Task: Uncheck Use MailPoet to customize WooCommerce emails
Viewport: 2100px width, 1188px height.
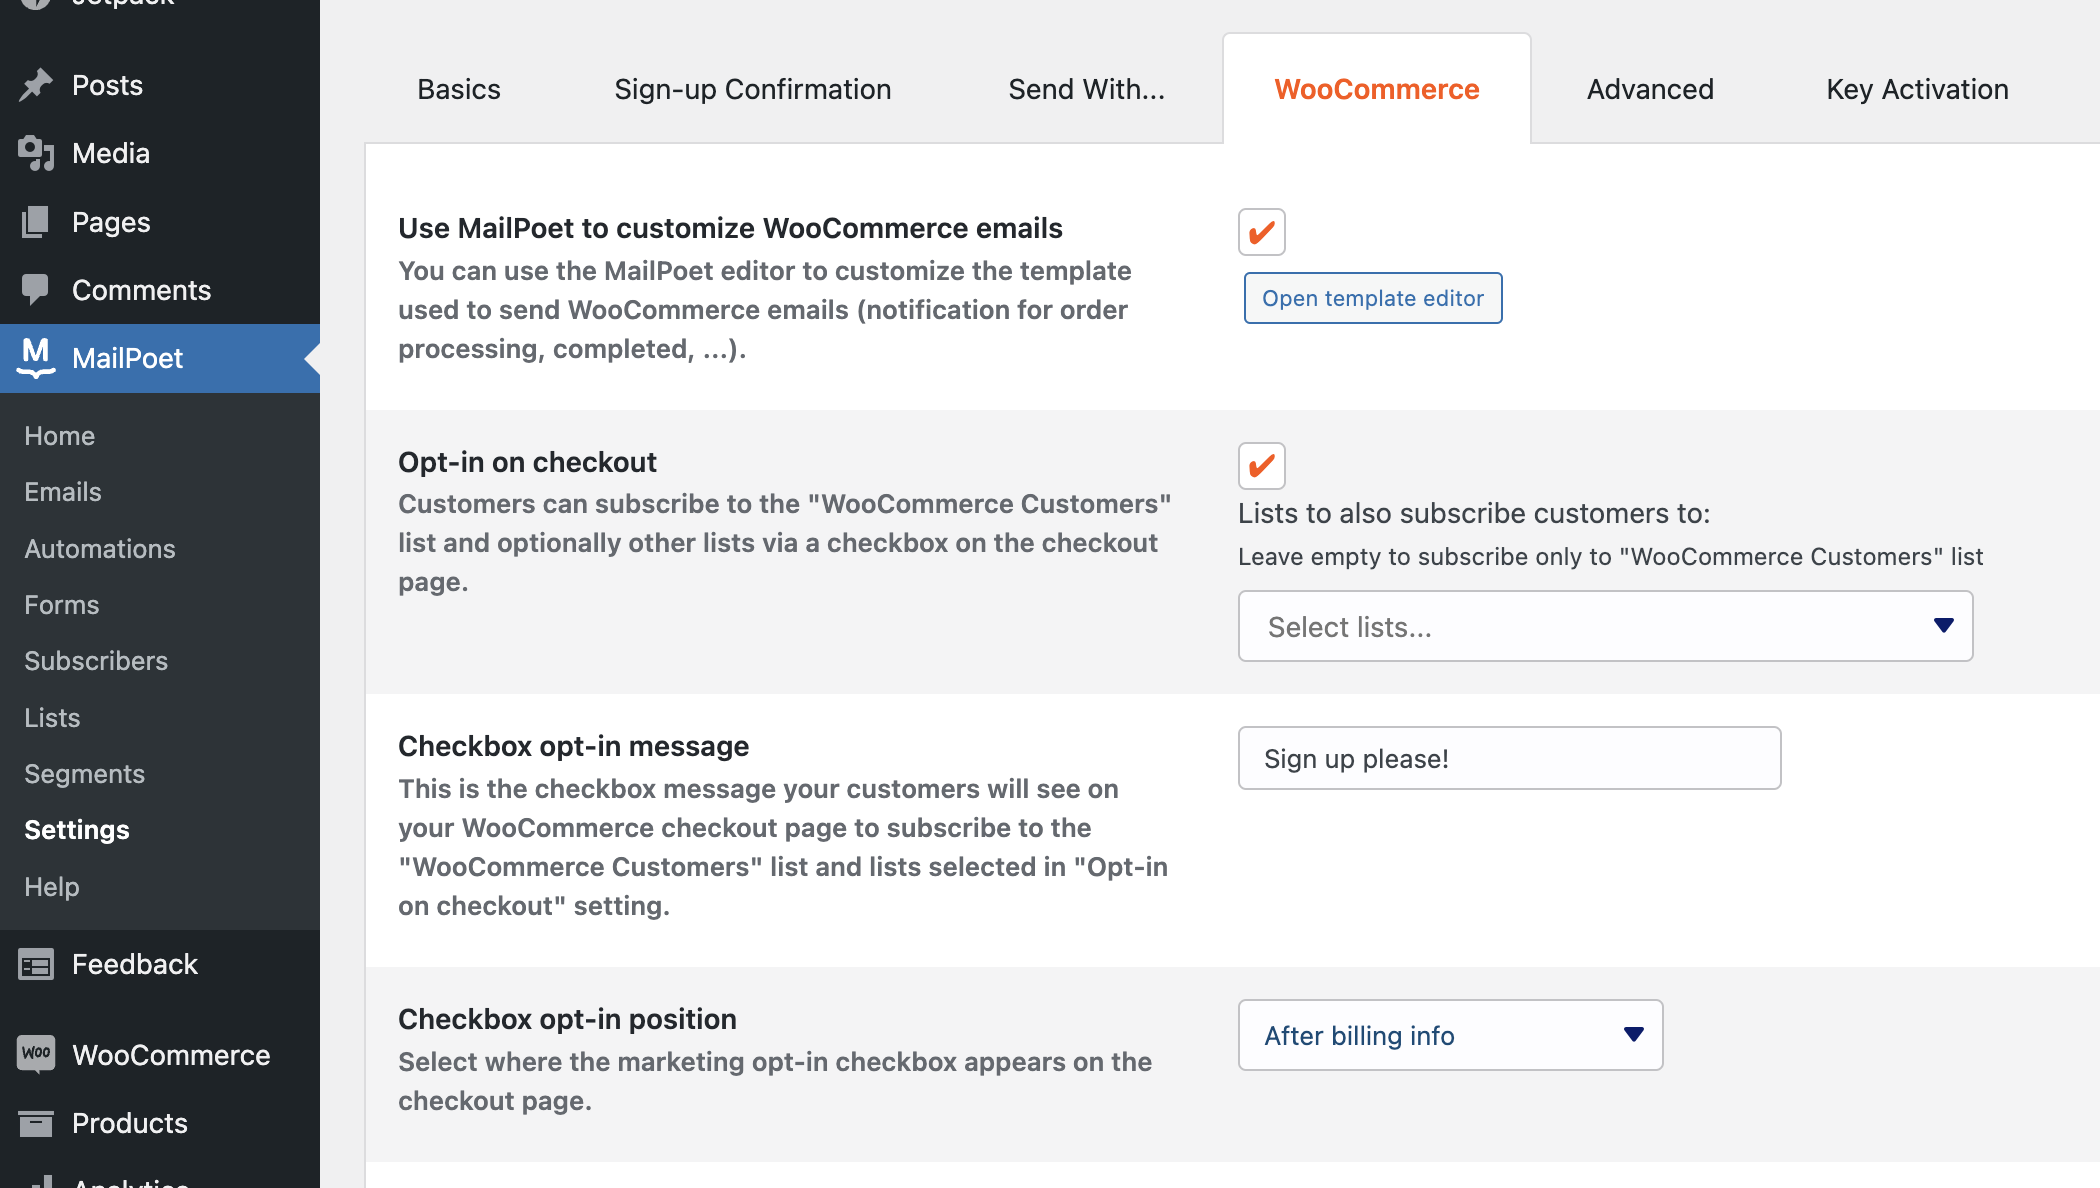Action: coord(1261,232)
